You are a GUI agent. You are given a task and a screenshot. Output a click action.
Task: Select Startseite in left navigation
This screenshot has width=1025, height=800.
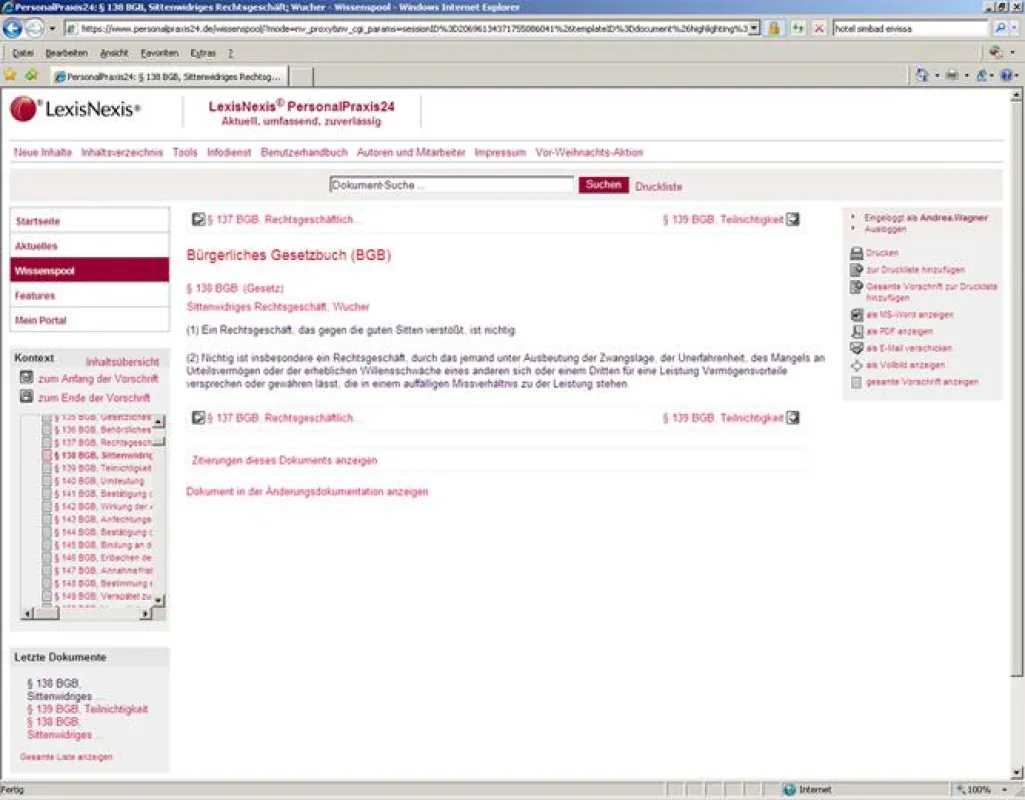pyautogui.click(x=90, y=221)
